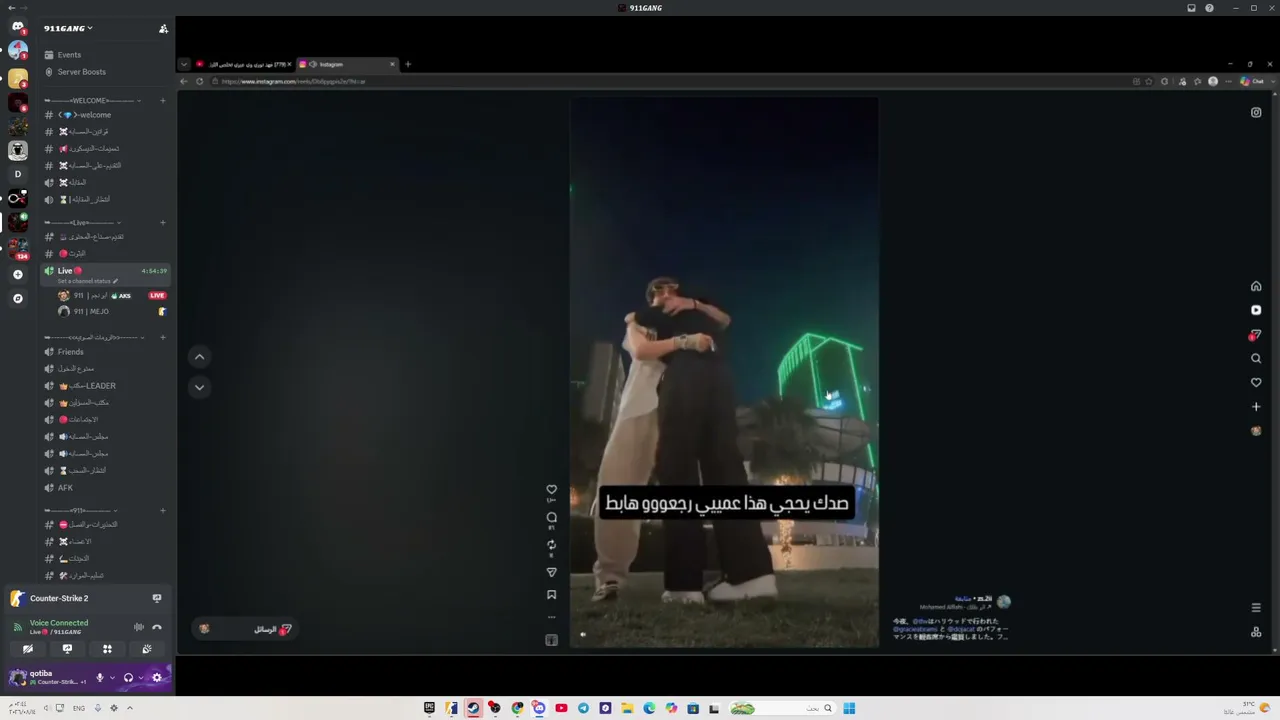
Task: Toggle camera in Discord voice panel
Action: click(28, 649)
